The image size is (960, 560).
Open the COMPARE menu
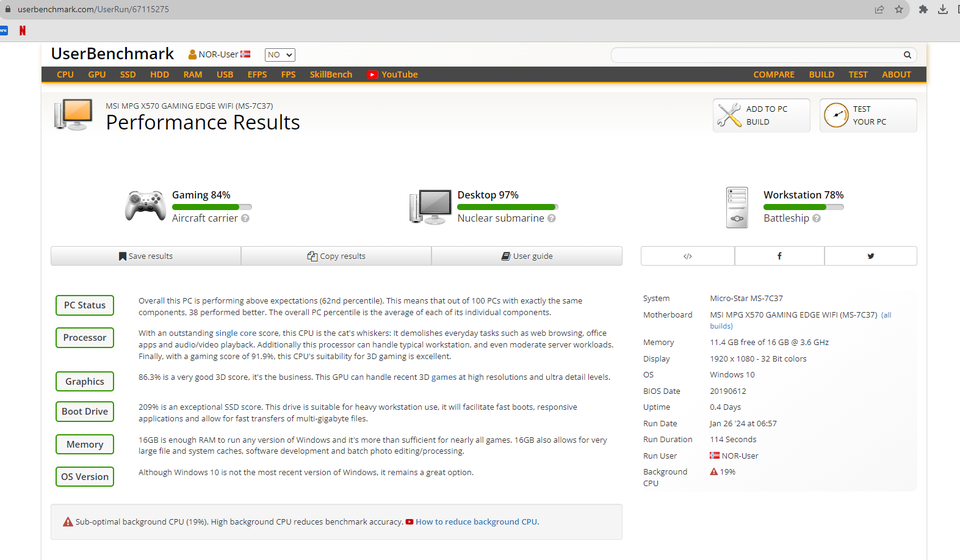[x=774, y=75]
